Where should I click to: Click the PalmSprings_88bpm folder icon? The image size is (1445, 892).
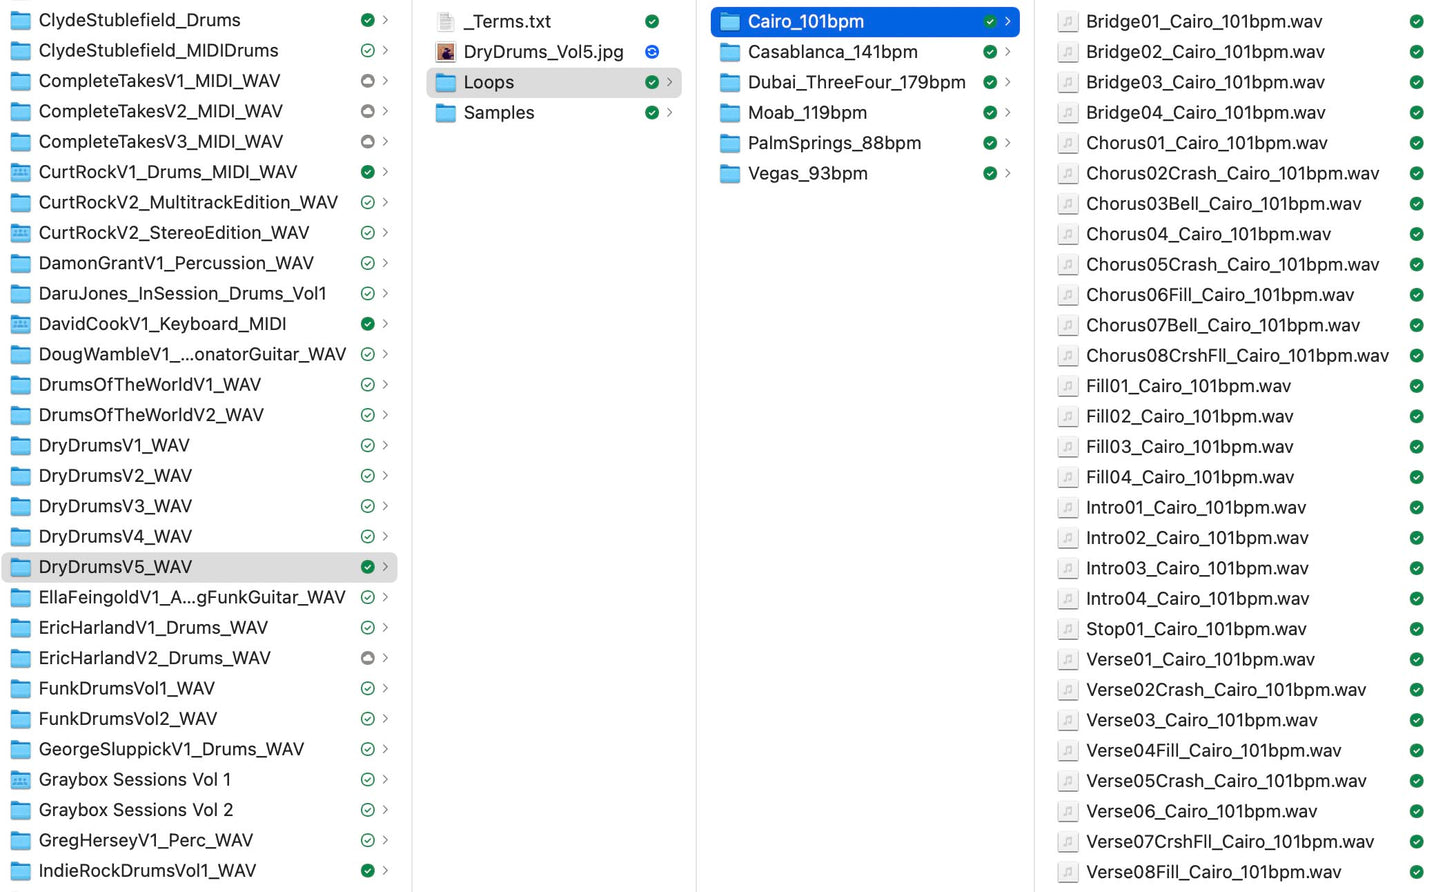pos(730,143)
